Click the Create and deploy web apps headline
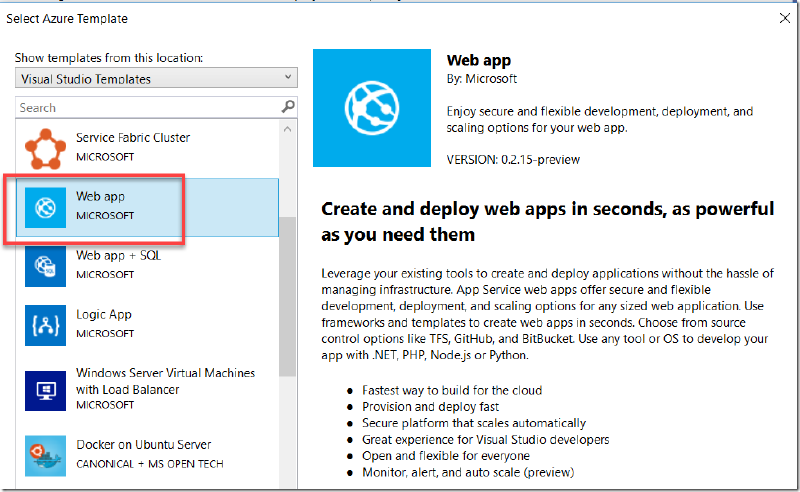The height and width of the screenshot is (492, 800). (547, 222)
